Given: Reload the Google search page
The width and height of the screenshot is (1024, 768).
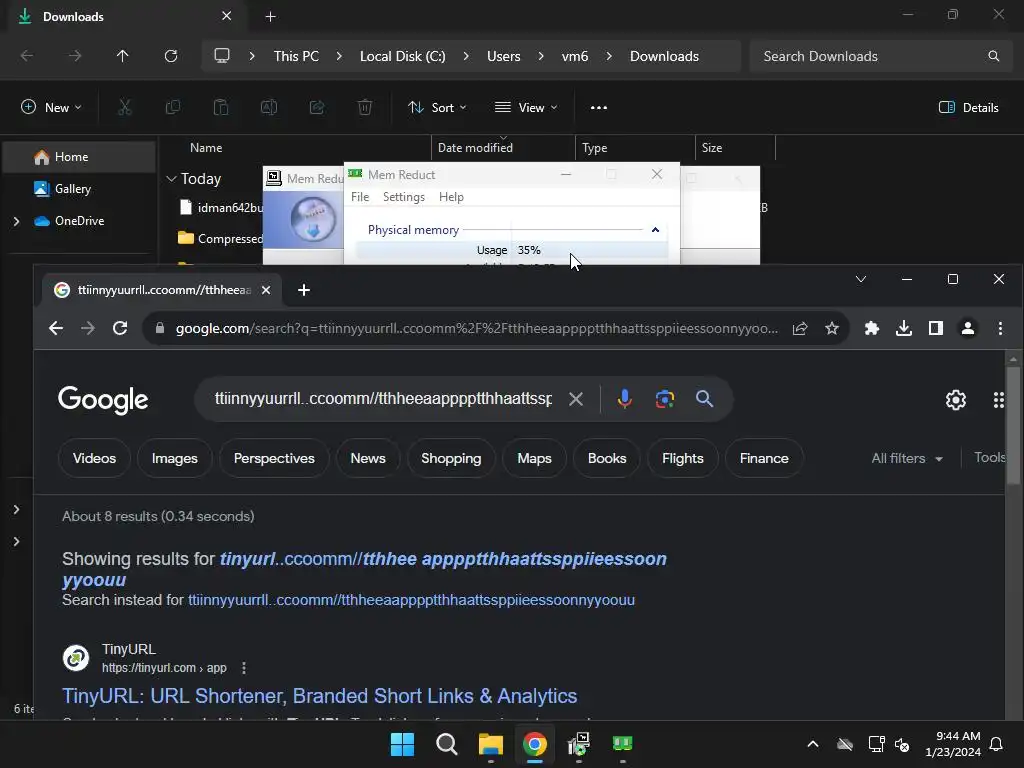Looking at the screenshot, I should pyautogui.click(x=120, y=328).
